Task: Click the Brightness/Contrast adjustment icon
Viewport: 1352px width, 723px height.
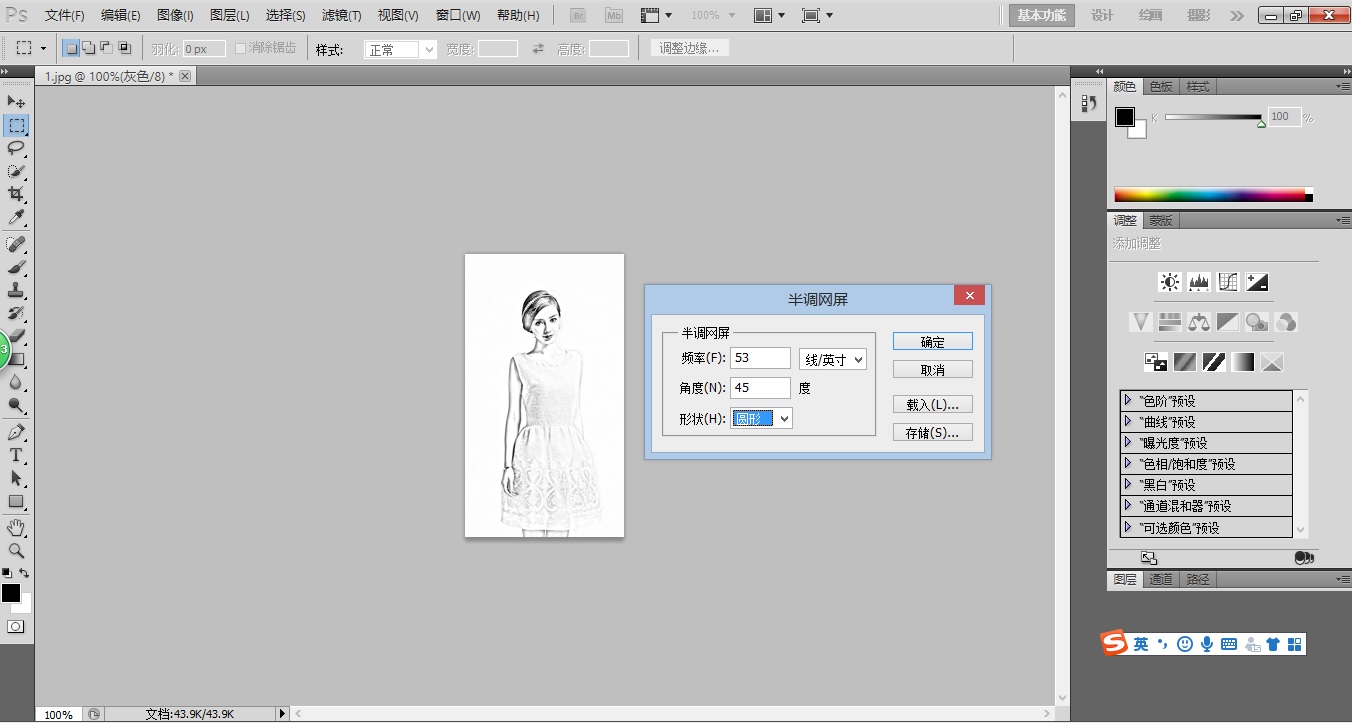Action: (x=1169, y=282)
